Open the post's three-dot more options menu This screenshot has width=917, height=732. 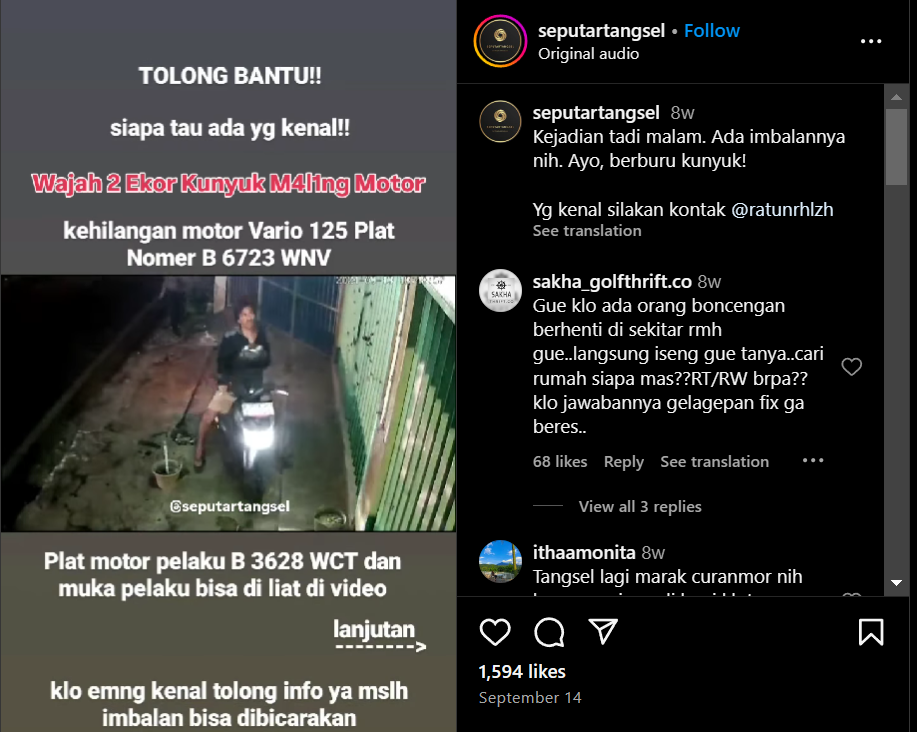pyautogui.click(x=871, y=41)
